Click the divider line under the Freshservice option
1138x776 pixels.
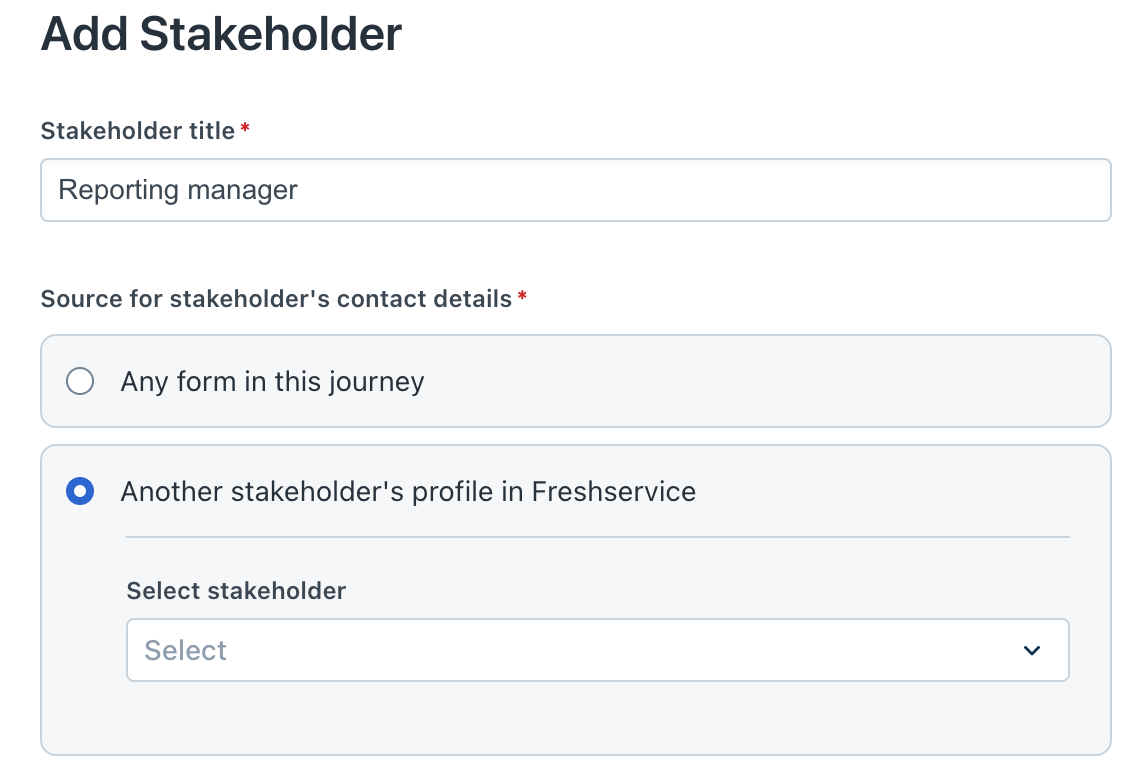pos(597,537)
